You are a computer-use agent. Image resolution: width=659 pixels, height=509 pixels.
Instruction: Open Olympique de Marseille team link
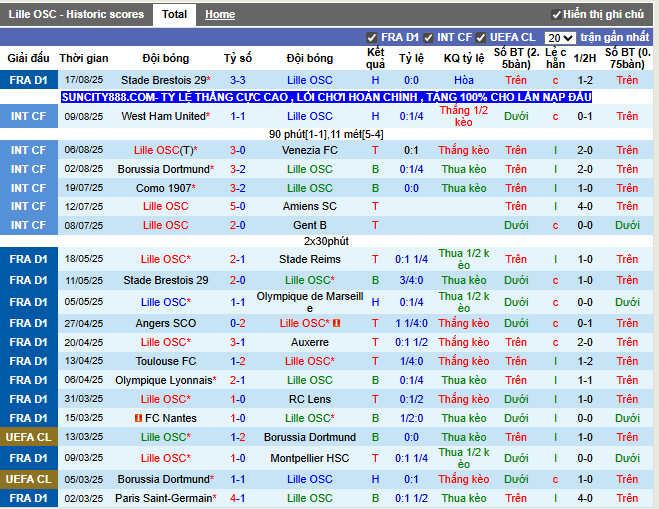310,302
